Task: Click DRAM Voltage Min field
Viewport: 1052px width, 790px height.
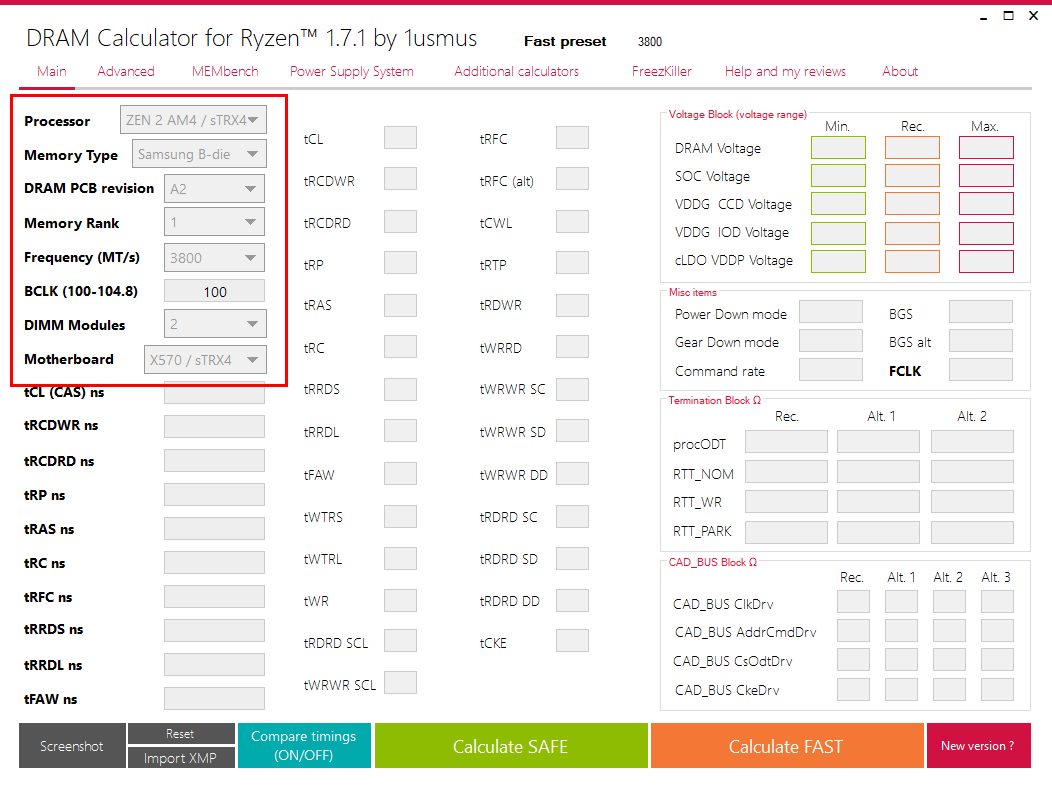Action: pos(838,148)
